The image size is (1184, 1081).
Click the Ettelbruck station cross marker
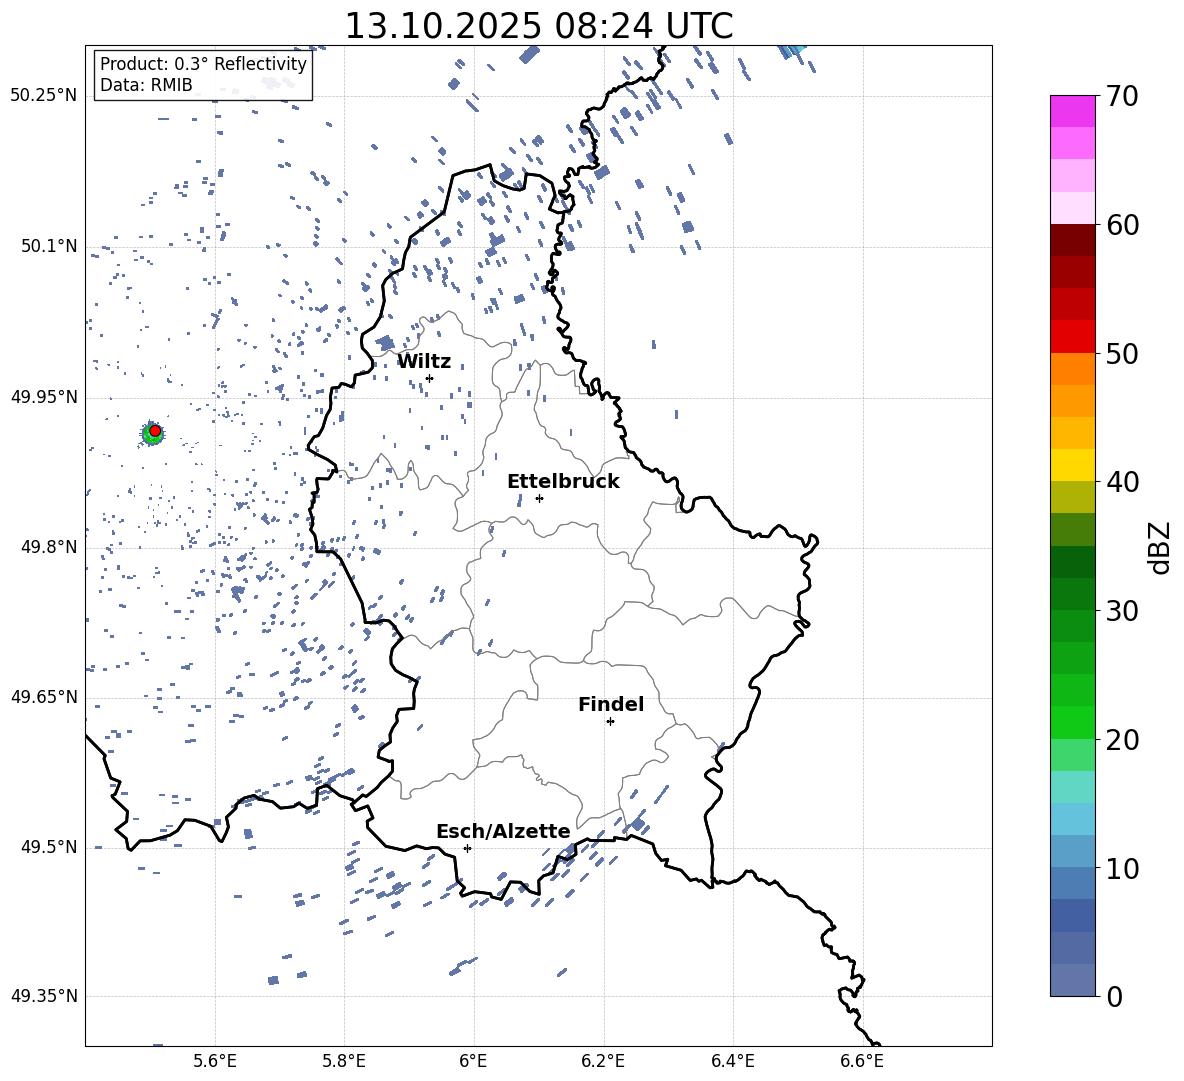[539, 498]
